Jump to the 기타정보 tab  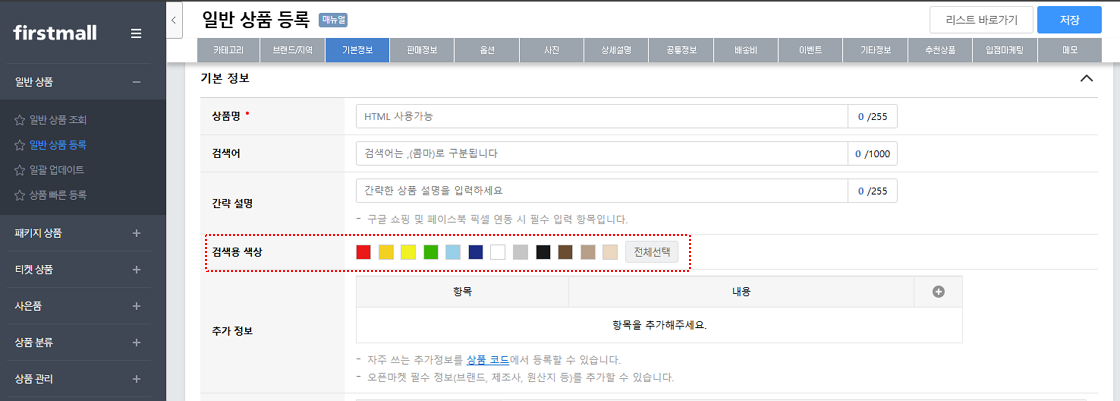click(875, 51)
